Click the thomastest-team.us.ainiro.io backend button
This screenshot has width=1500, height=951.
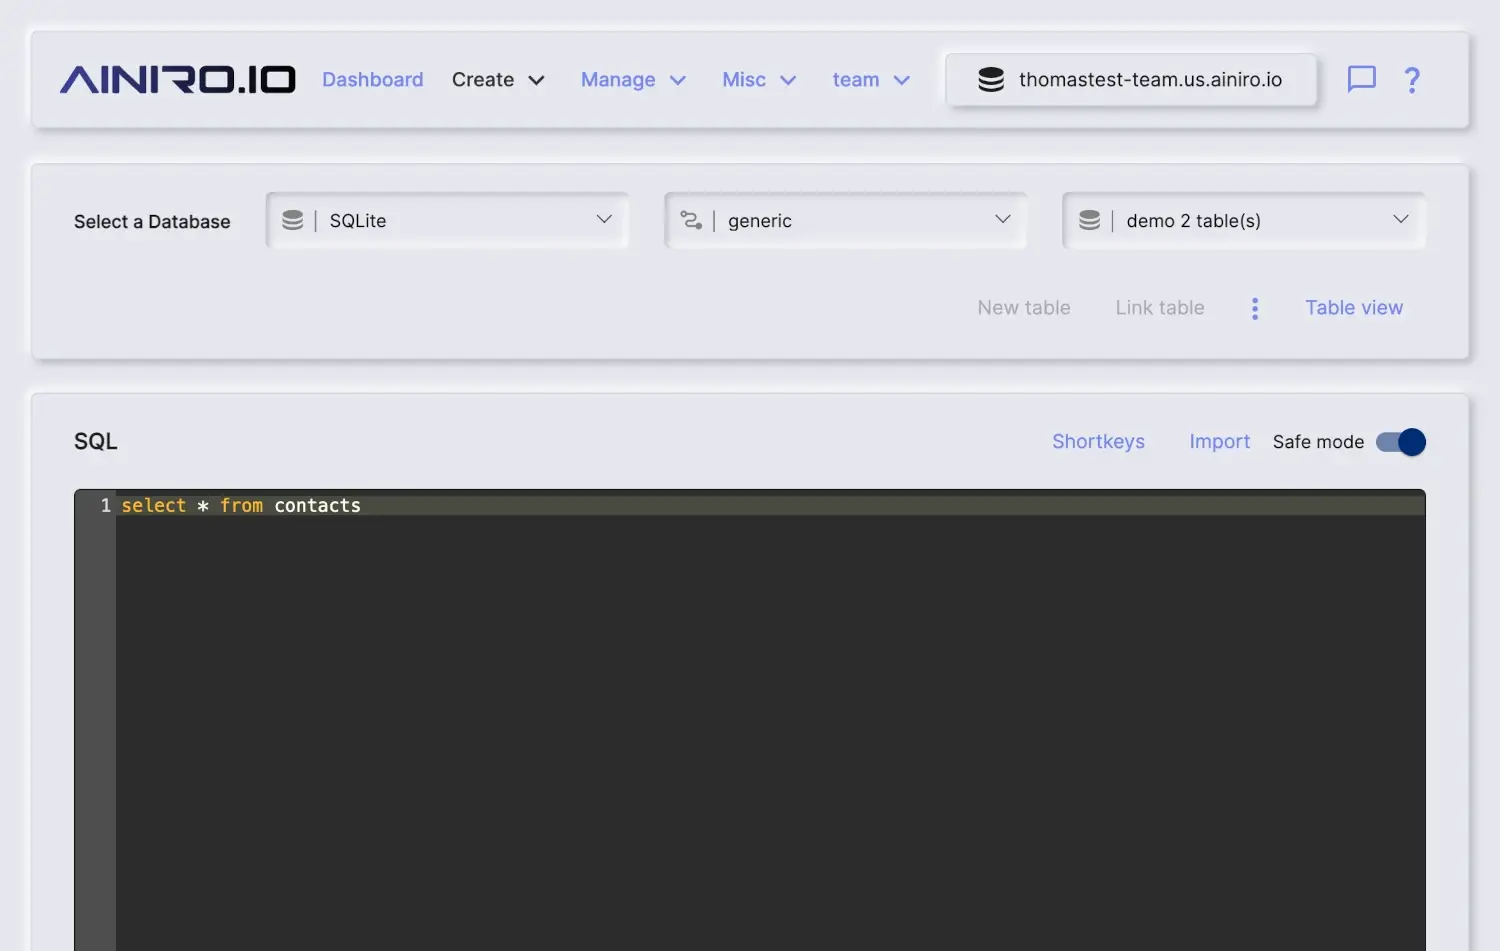click(1131, 79)
